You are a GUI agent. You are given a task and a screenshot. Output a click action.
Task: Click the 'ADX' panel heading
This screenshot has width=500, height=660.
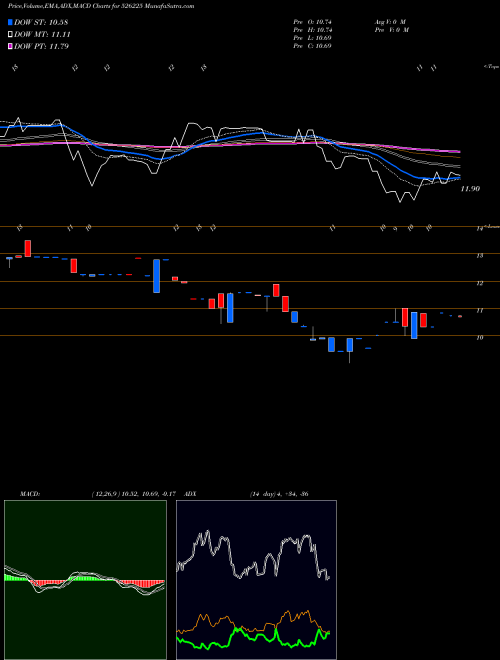click(190, 494)
